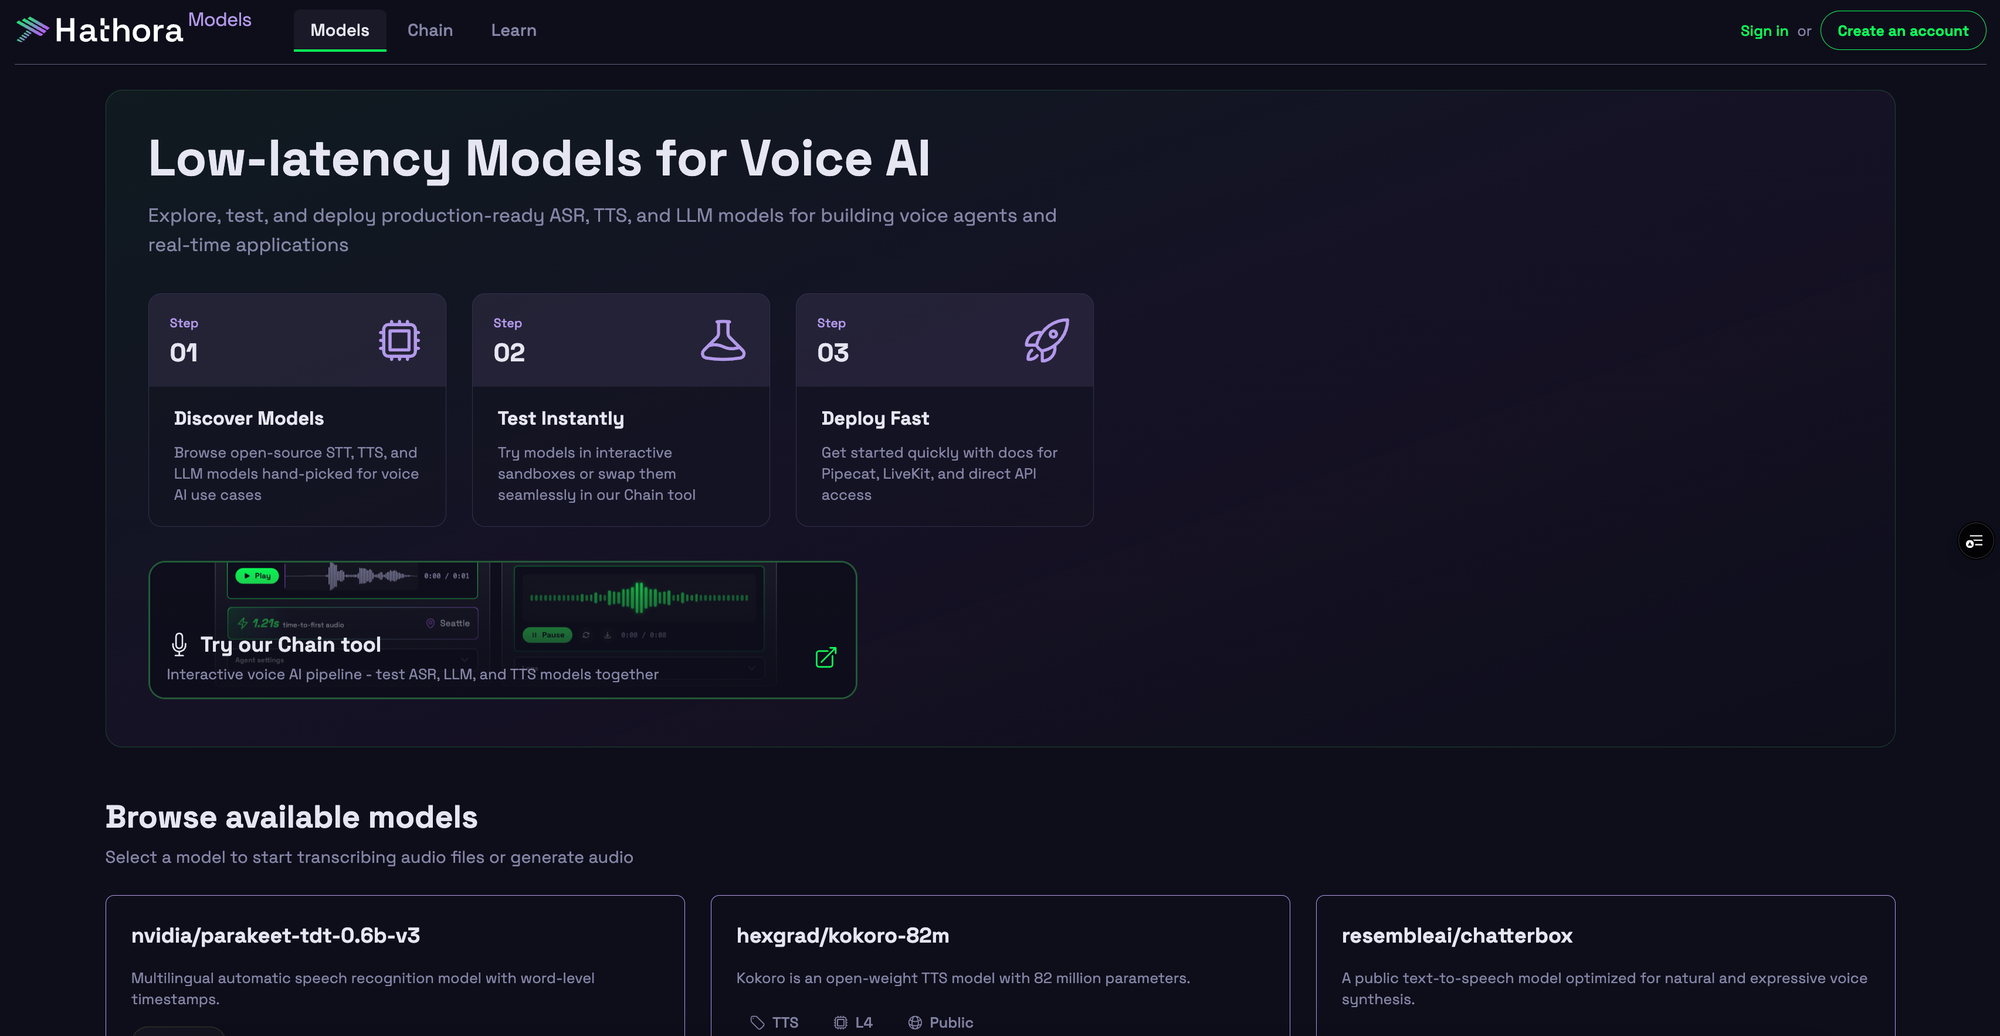The image size is (2000, 1036).
Task: Switch to the Chain tab
Action: (x=430, y=31)
